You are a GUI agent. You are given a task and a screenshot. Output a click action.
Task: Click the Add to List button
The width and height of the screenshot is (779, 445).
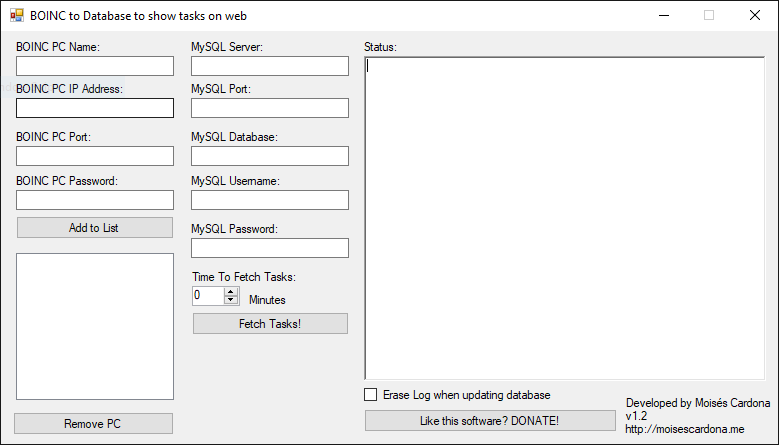(x=95, y=227)
